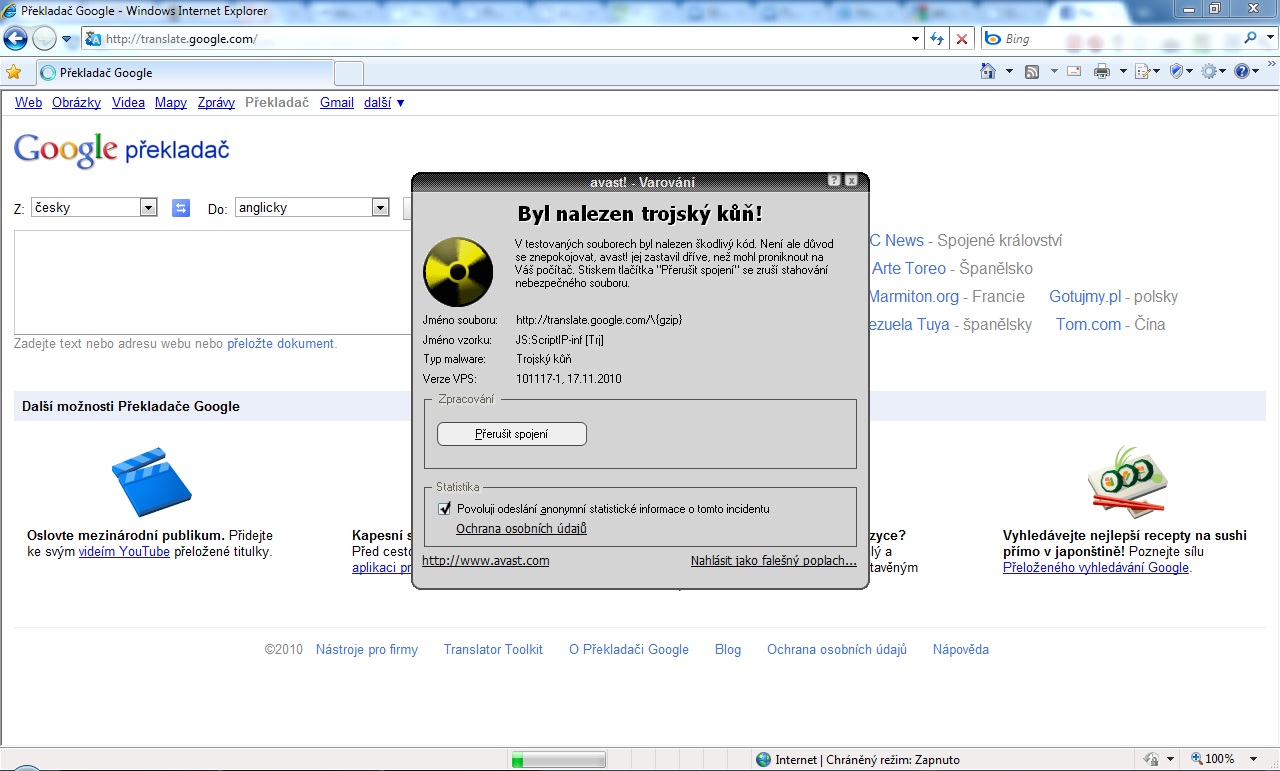Click the avast dialog help question icon
Viewport: 1280px width, 771px height.
click(834, 181)
